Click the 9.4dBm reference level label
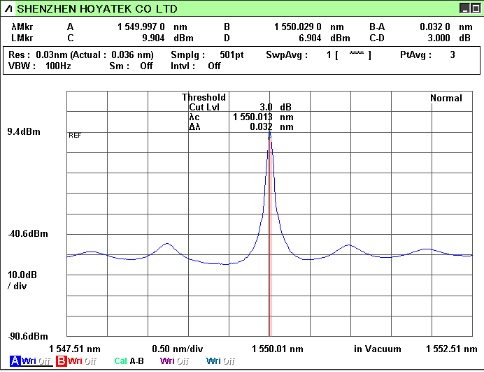This screenshot has width=484, height=372. [x=24, y=132]
